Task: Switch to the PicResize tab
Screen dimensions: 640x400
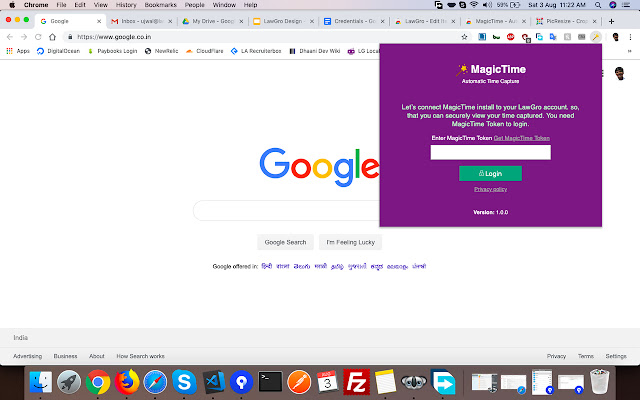Action: (564, 21)
